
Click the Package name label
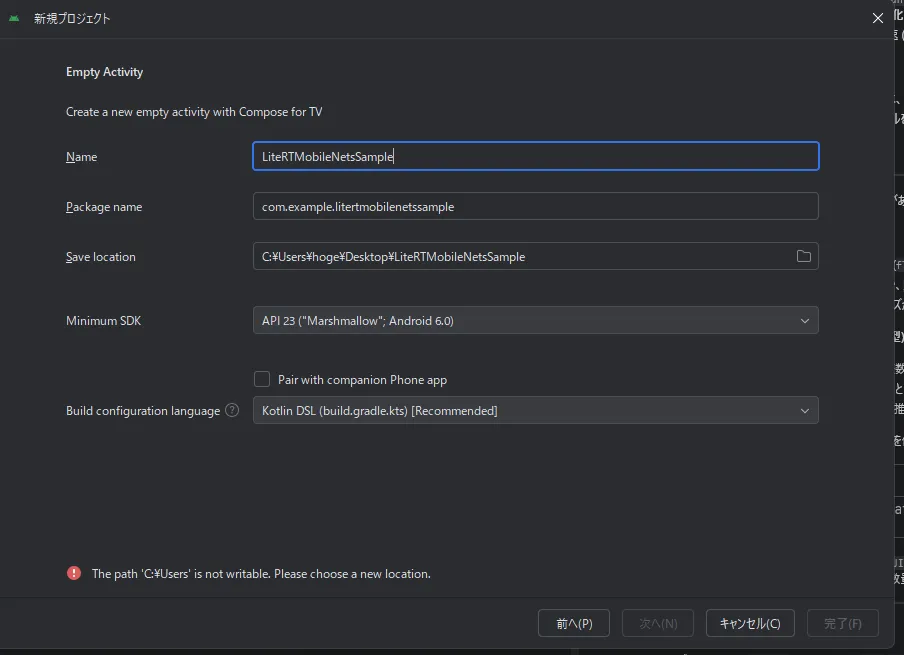[104, 207]
